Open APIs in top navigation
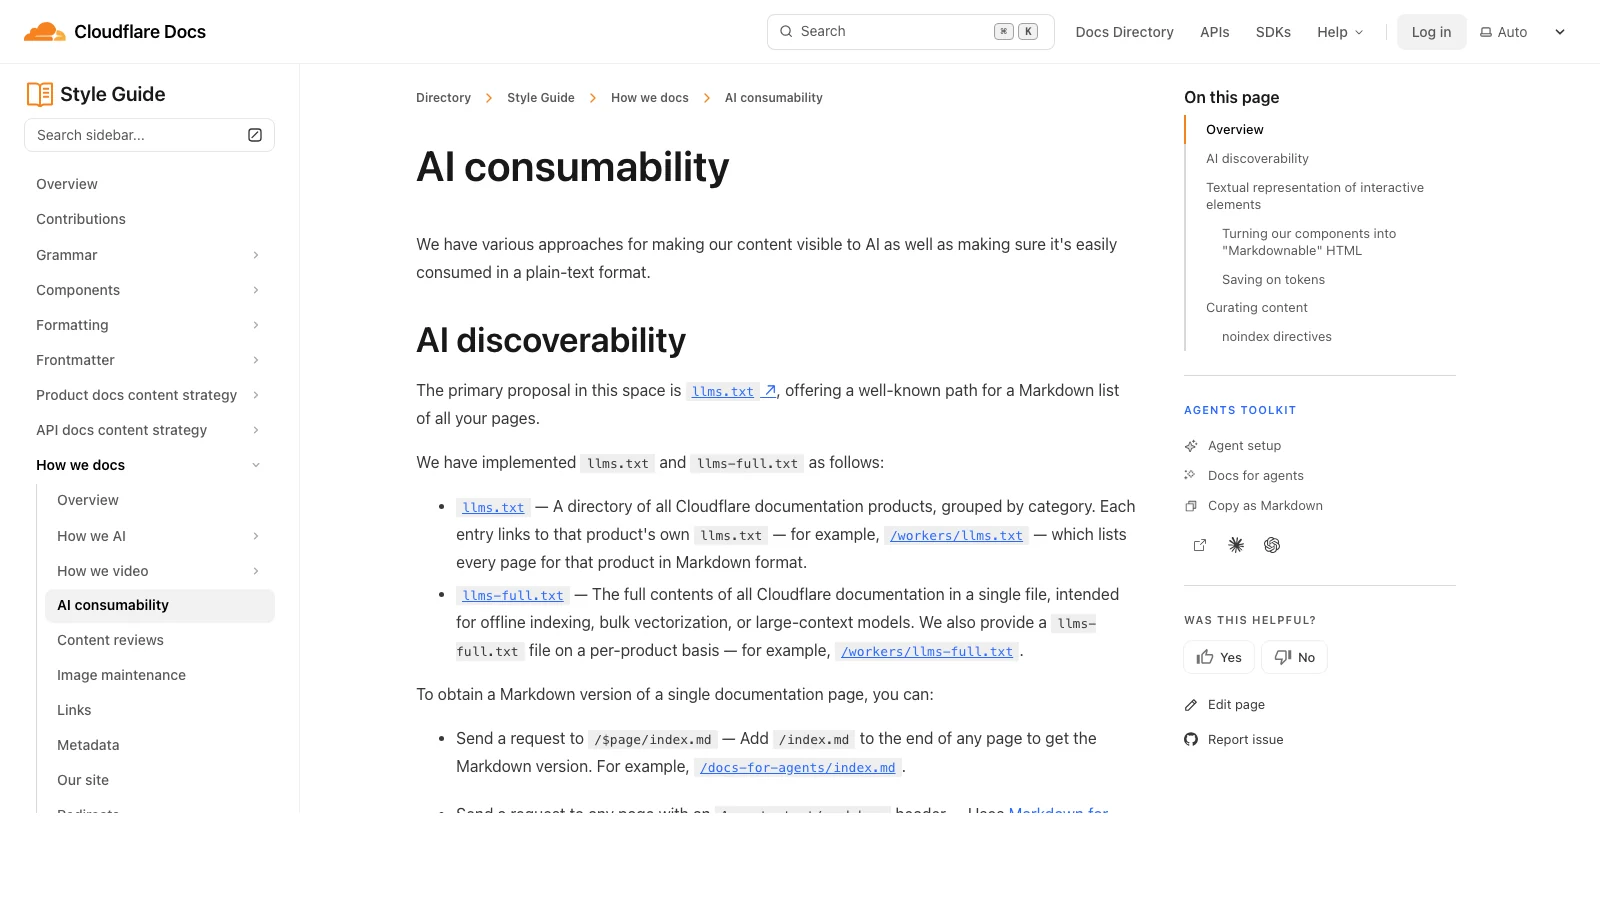Screen dimensions: 1600x900 point(1215,32)
